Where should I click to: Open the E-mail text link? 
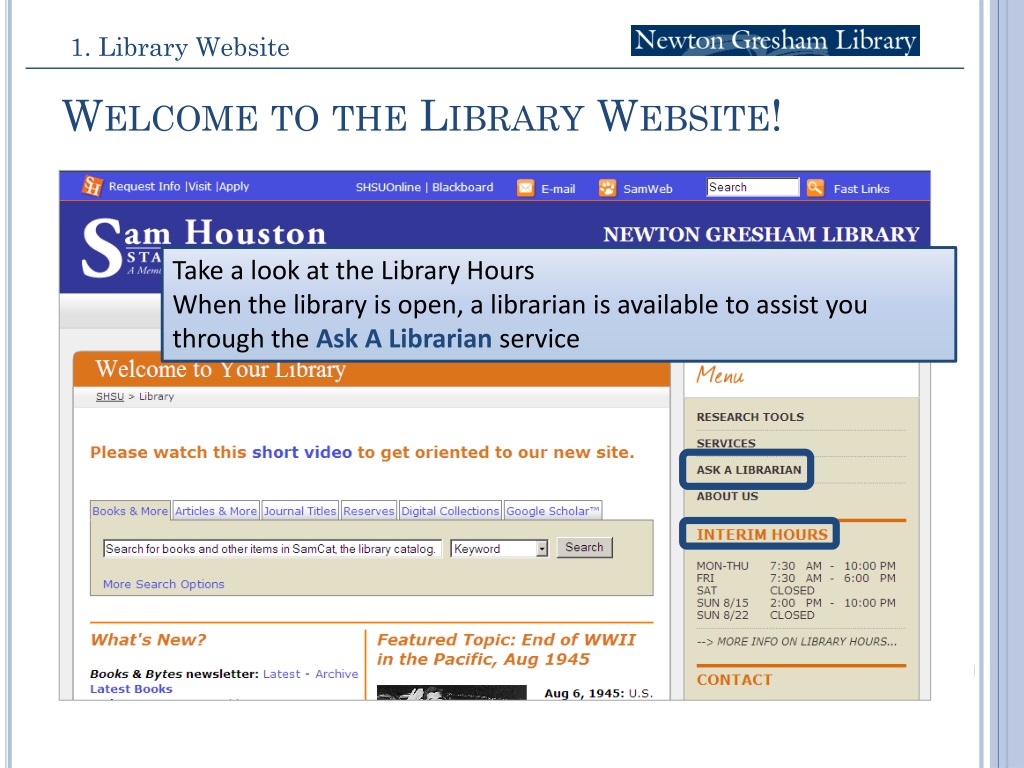(x=558, y=189)
